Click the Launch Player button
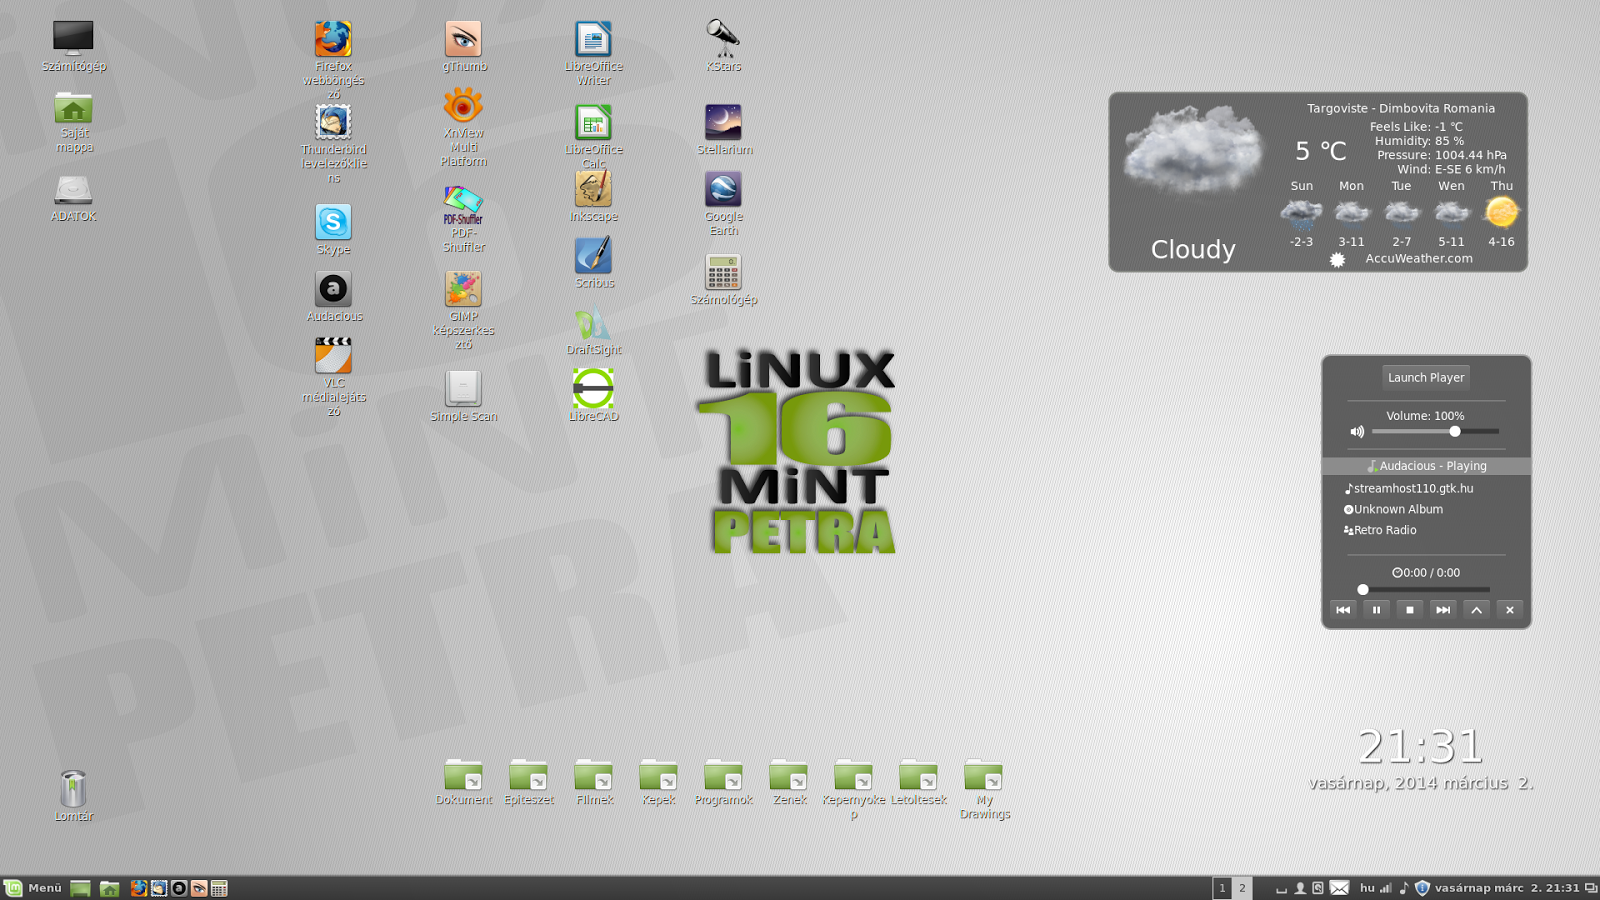 (1426, 377)
